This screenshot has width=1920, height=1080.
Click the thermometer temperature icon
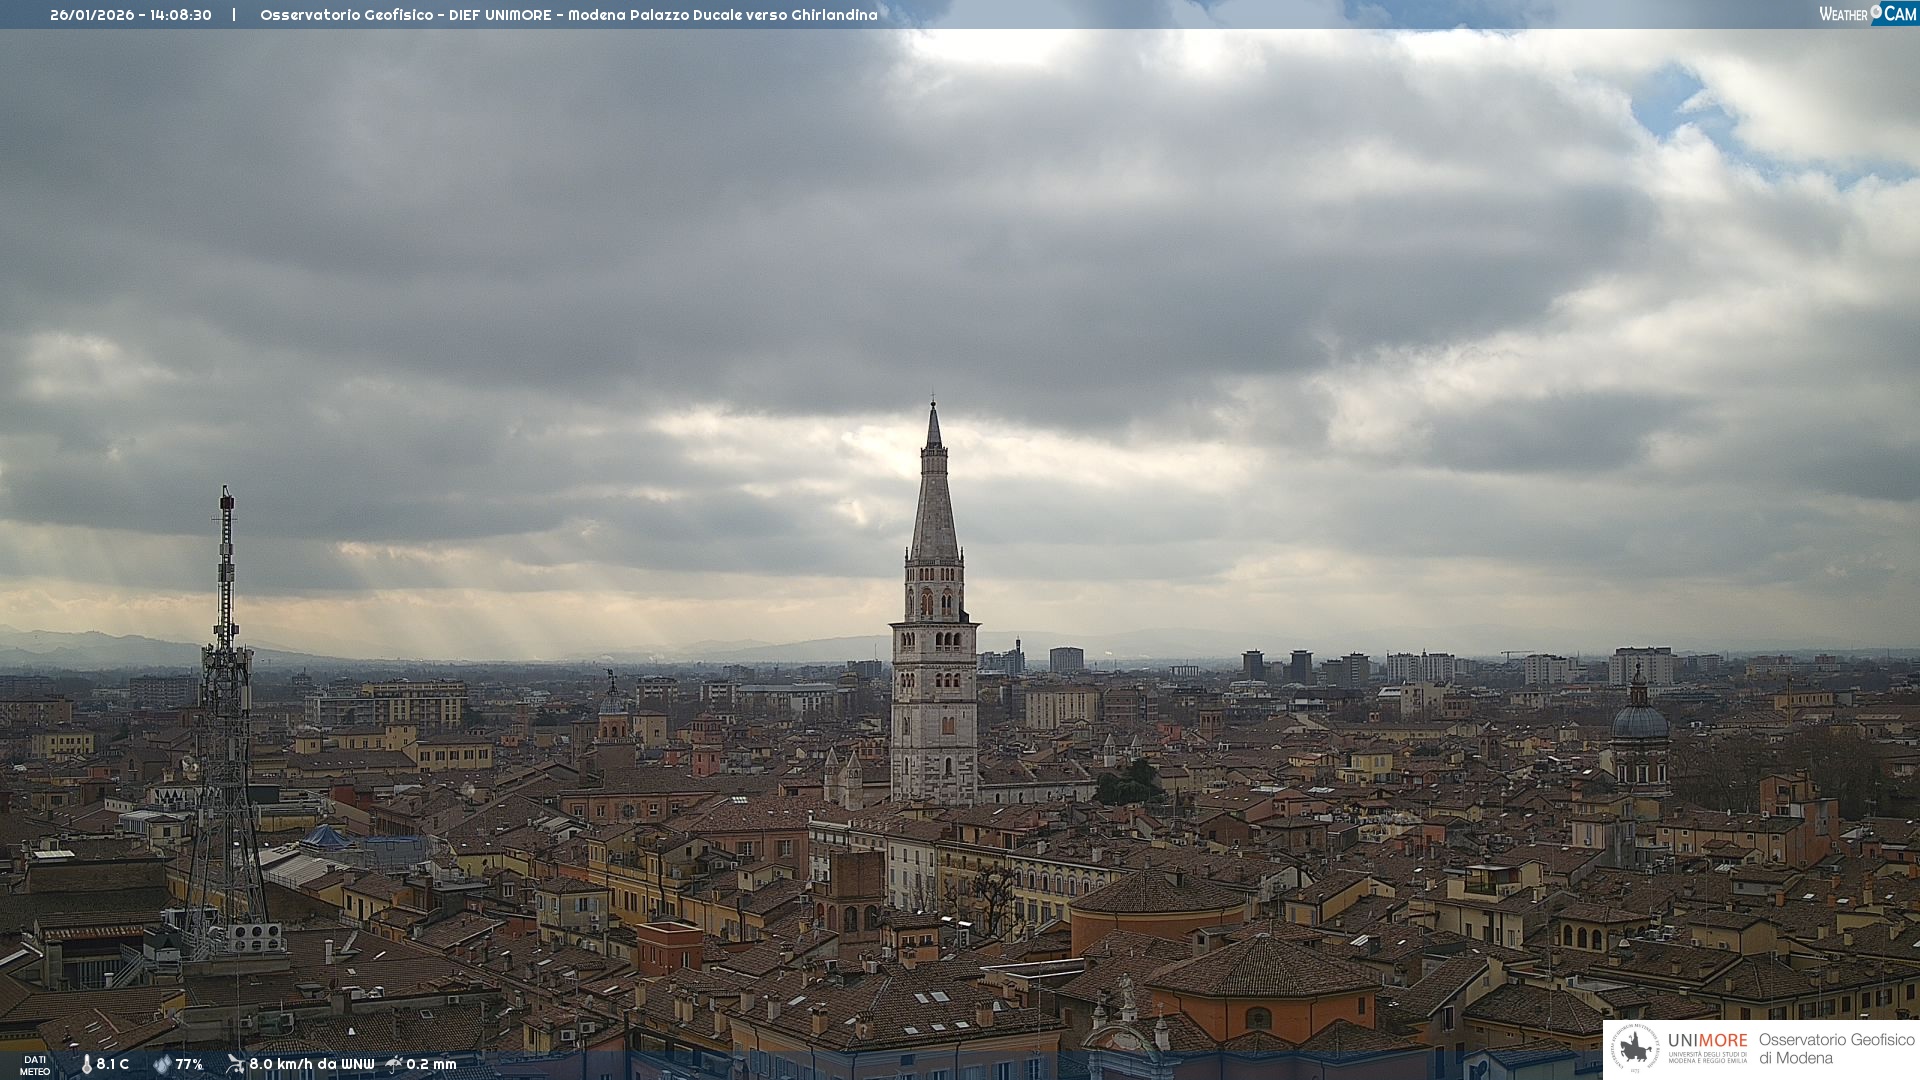86,1064
